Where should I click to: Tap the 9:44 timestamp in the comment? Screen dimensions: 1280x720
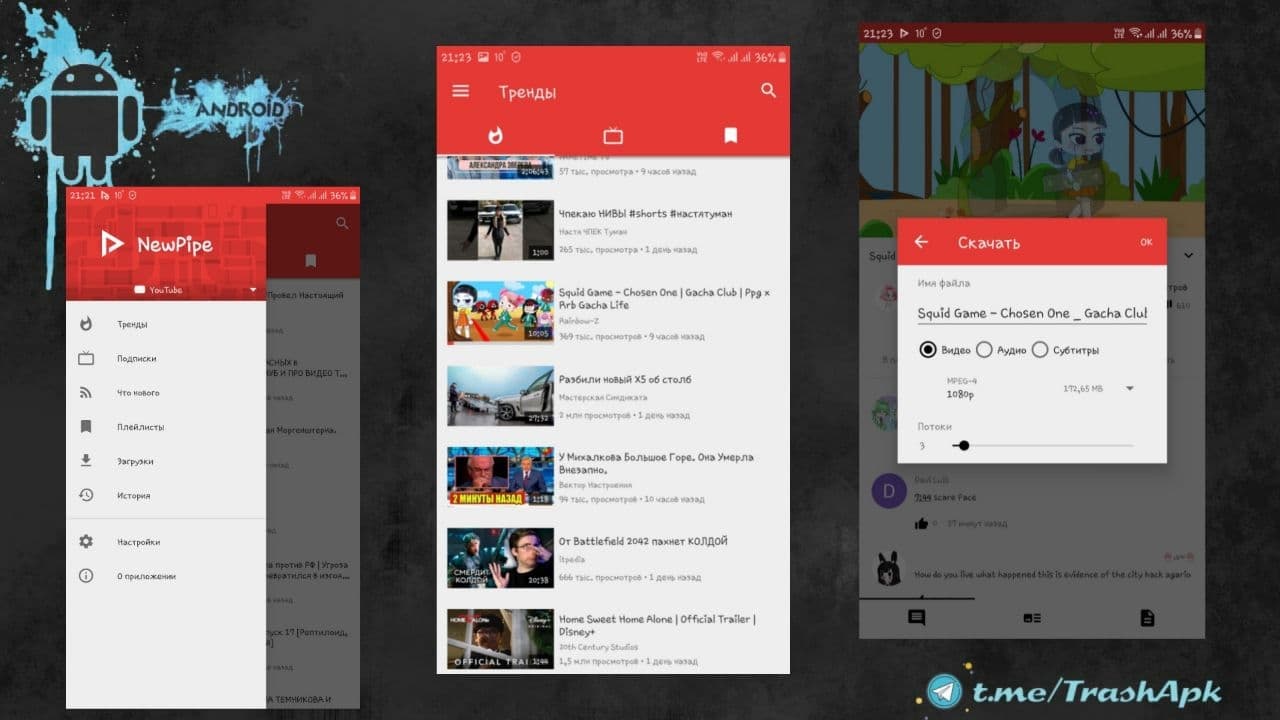pyautogui.click(x=924, y=497)
